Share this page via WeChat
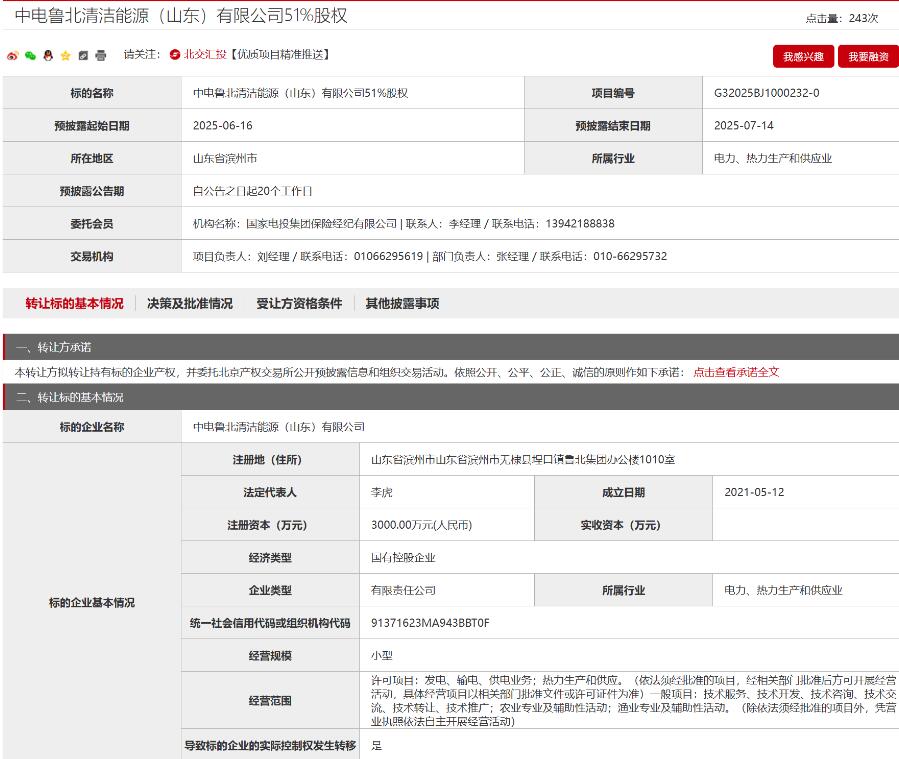Screen dimensions: 899x759 click(x=30, y=56)
